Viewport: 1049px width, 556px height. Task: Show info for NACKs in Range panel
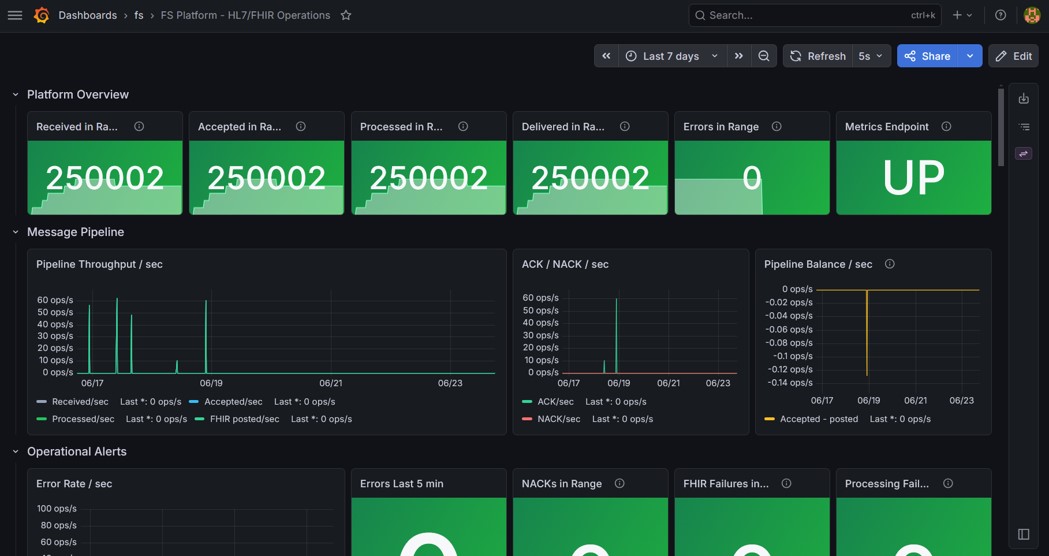619,484
